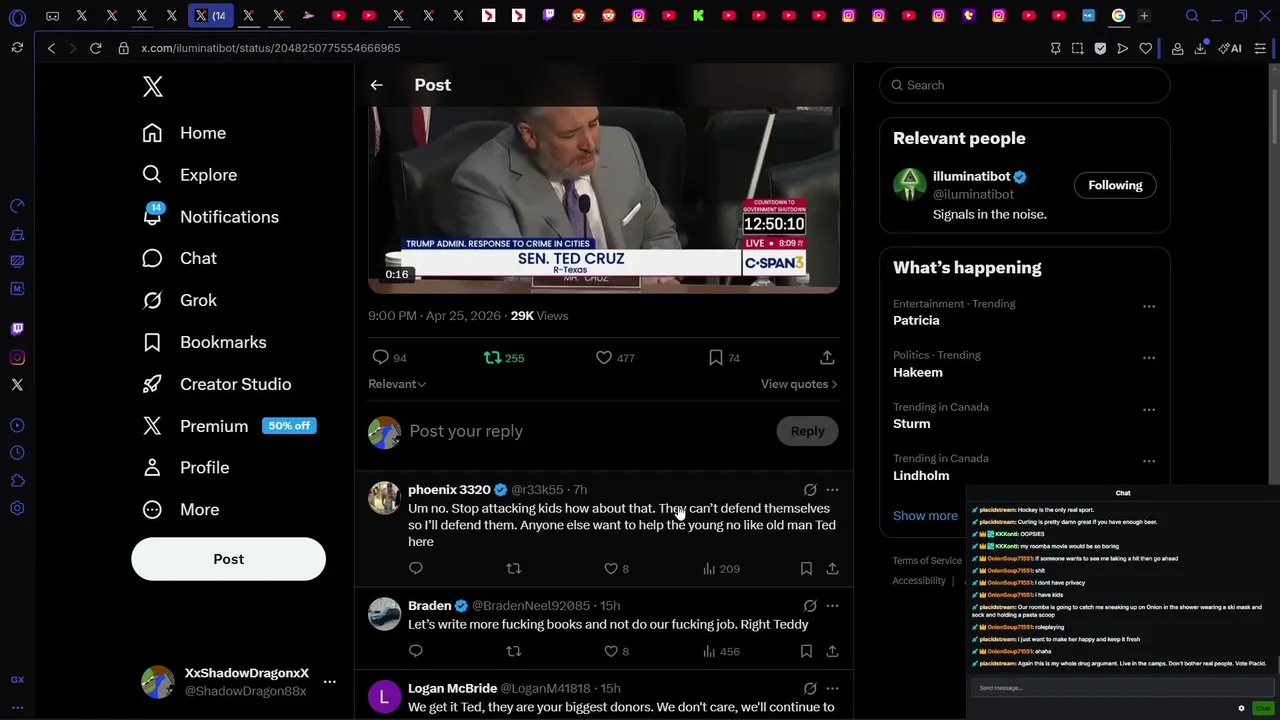Open Opera GX sidebar settings gear
1280x720 pixels.
[x=17, y=508]
